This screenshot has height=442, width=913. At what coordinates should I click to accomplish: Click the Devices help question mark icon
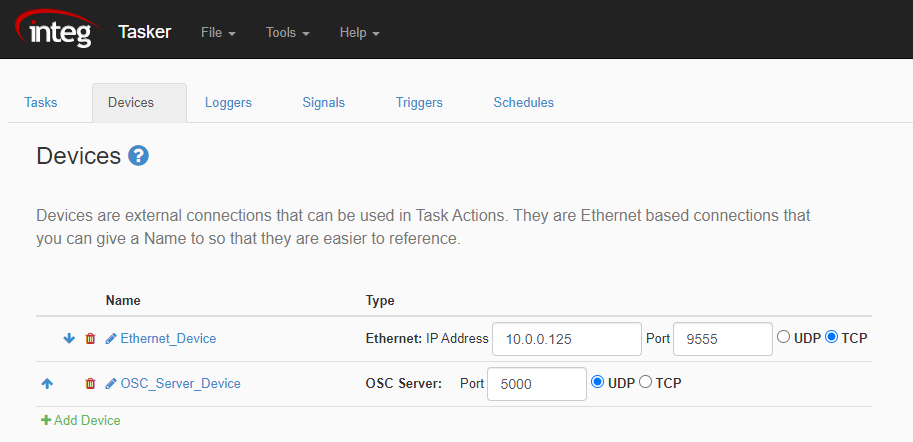139,156
